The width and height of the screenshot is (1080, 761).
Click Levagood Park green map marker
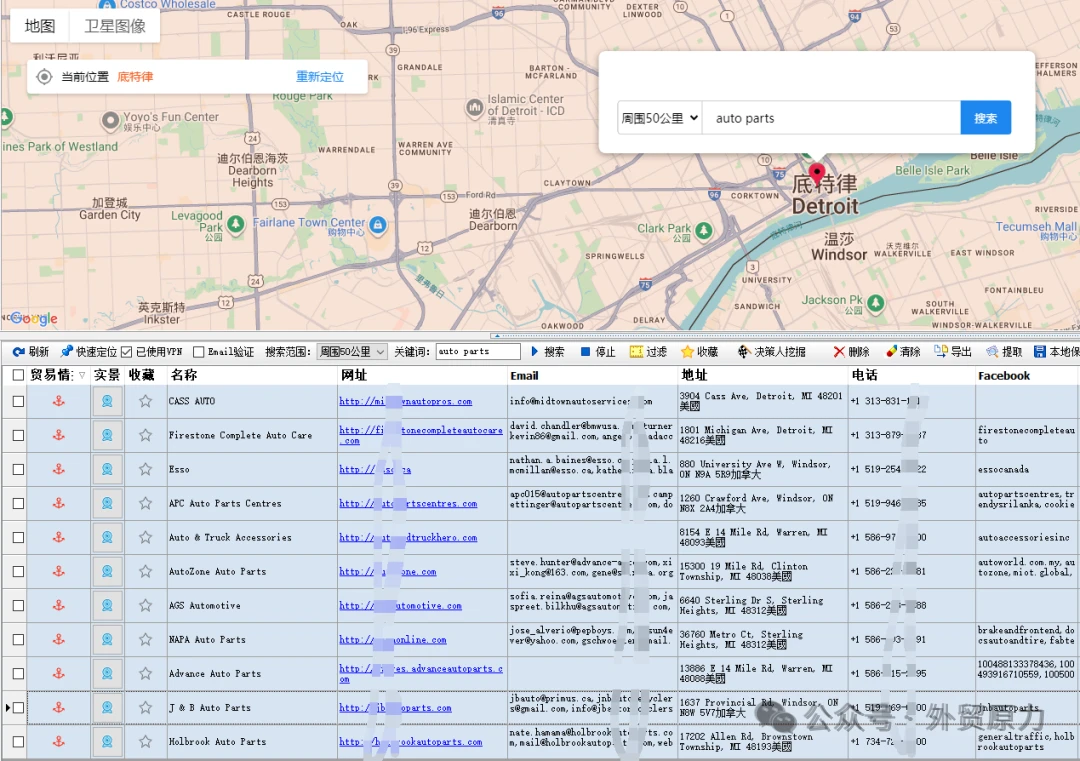pos(236,224)
